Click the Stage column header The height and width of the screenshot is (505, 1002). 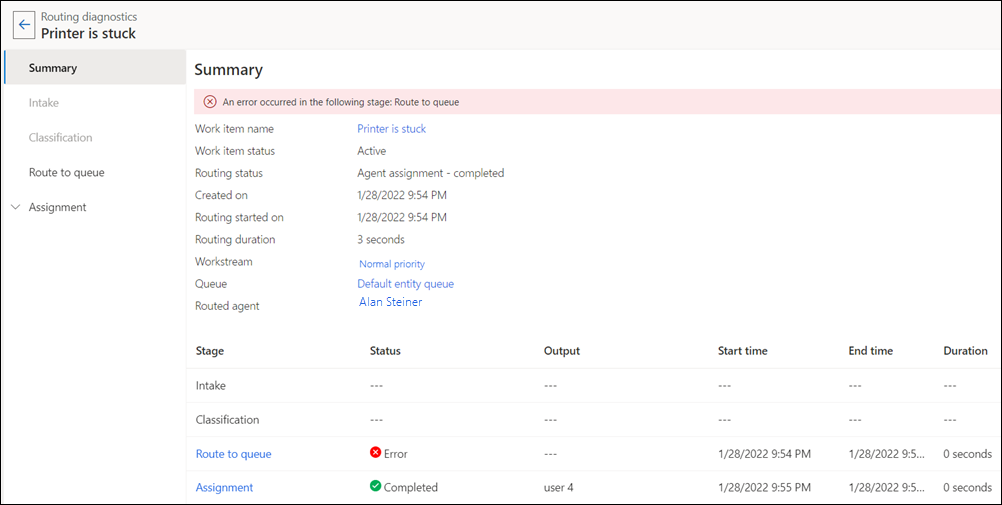(x=210, y=351)
